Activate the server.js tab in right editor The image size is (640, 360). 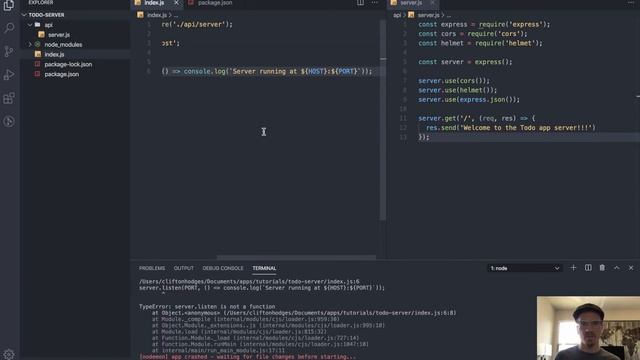tap(411, 3)
